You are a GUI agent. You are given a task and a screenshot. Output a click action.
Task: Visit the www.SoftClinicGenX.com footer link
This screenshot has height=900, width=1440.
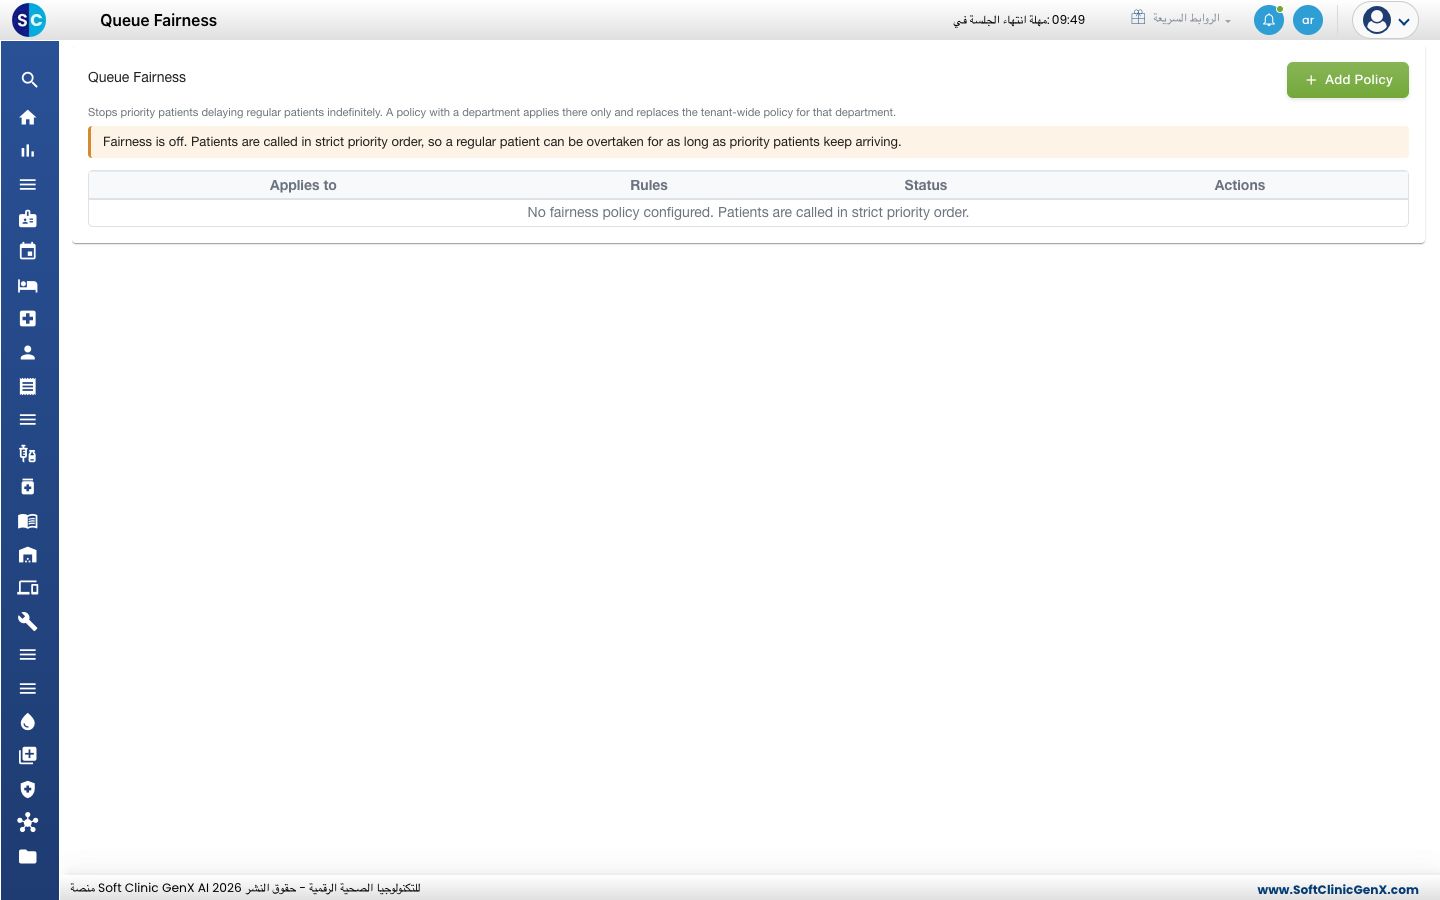1338,889
